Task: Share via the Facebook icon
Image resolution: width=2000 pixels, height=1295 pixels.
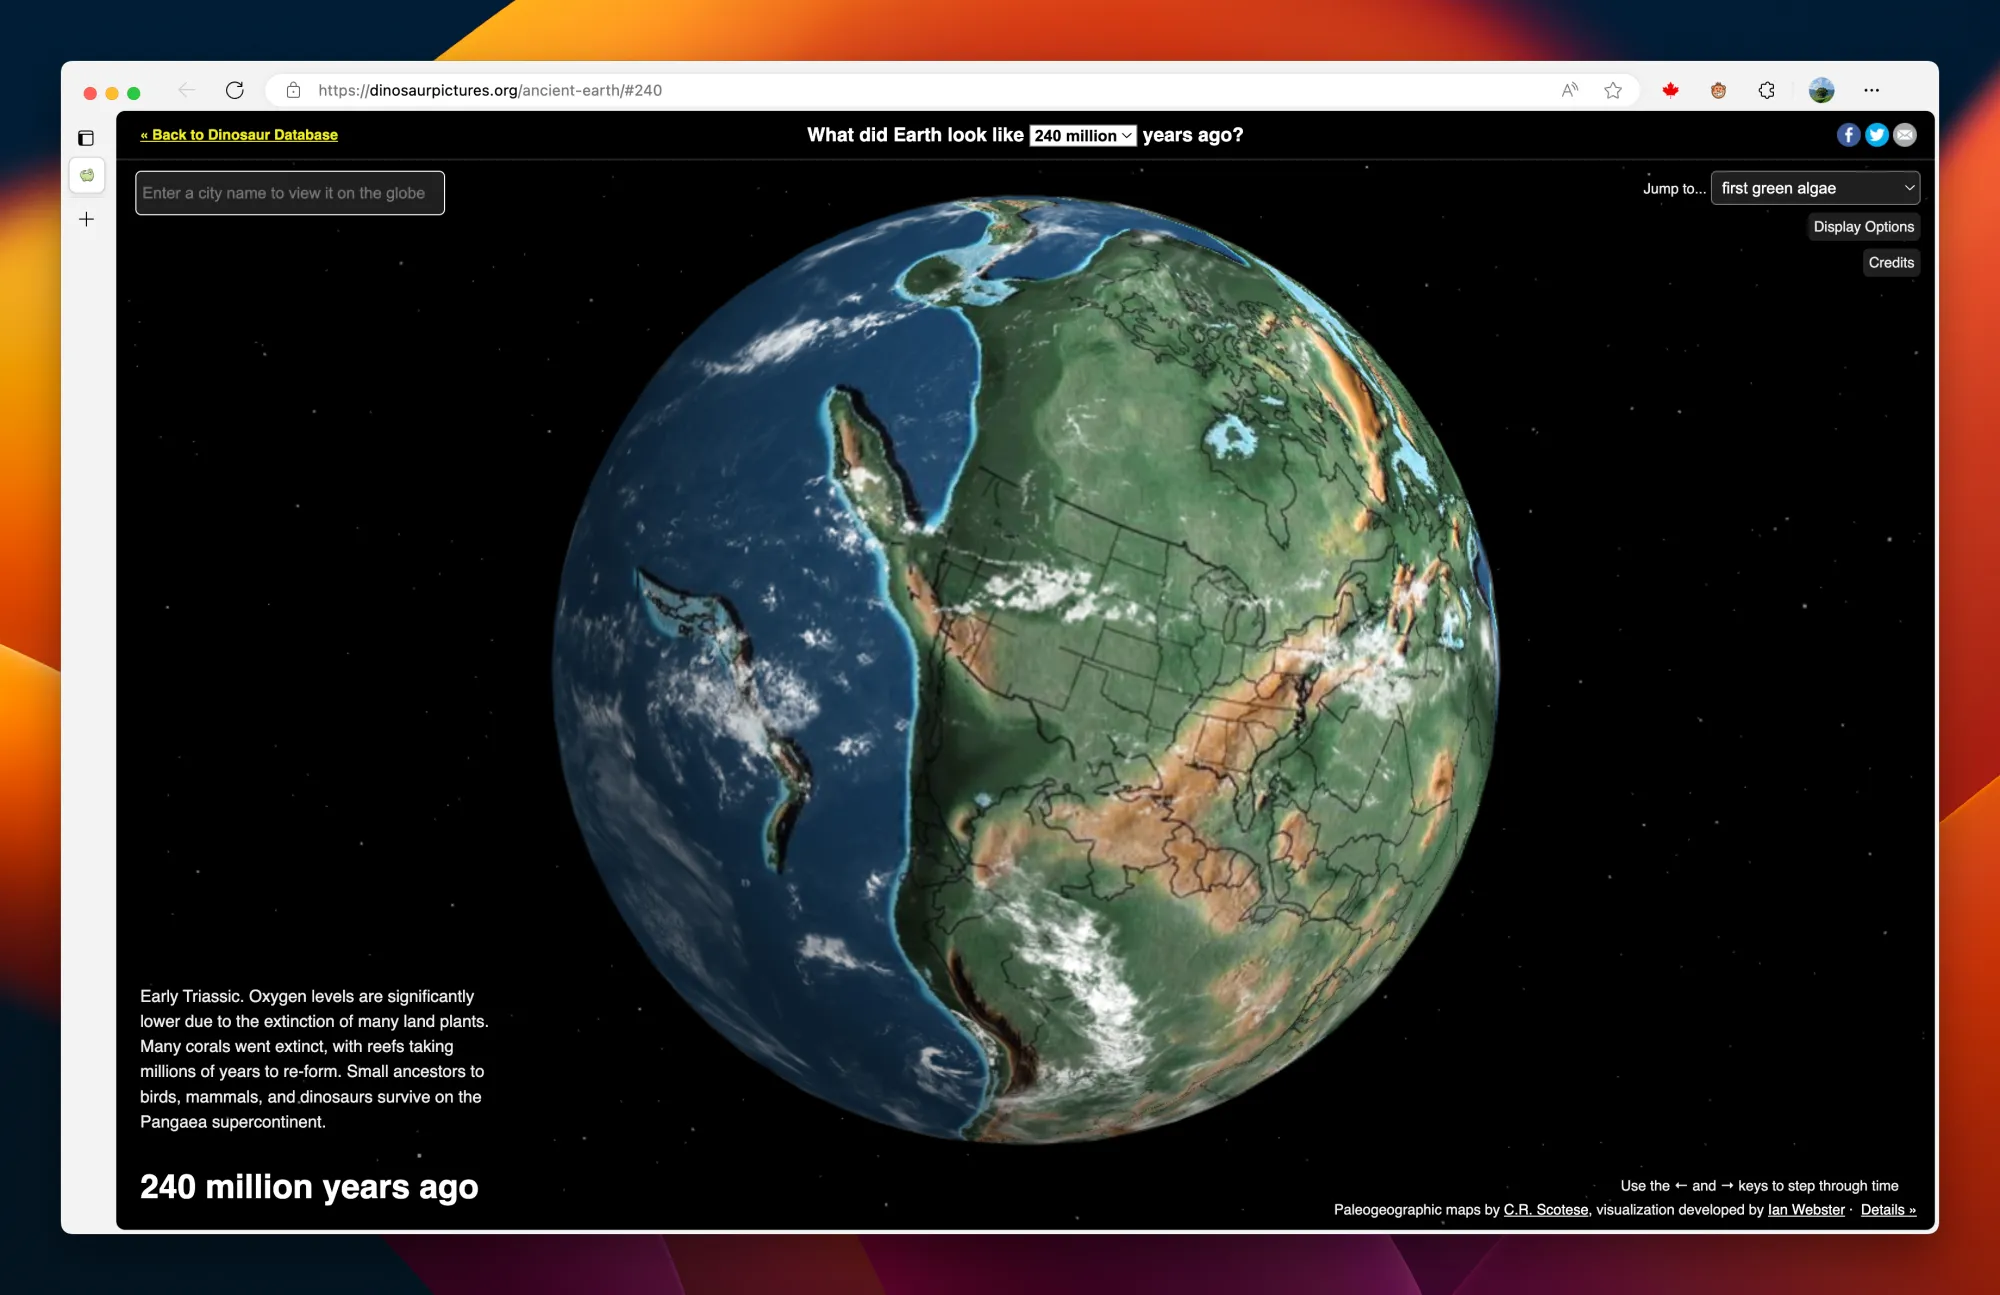Action: [x=1848, y=135]
